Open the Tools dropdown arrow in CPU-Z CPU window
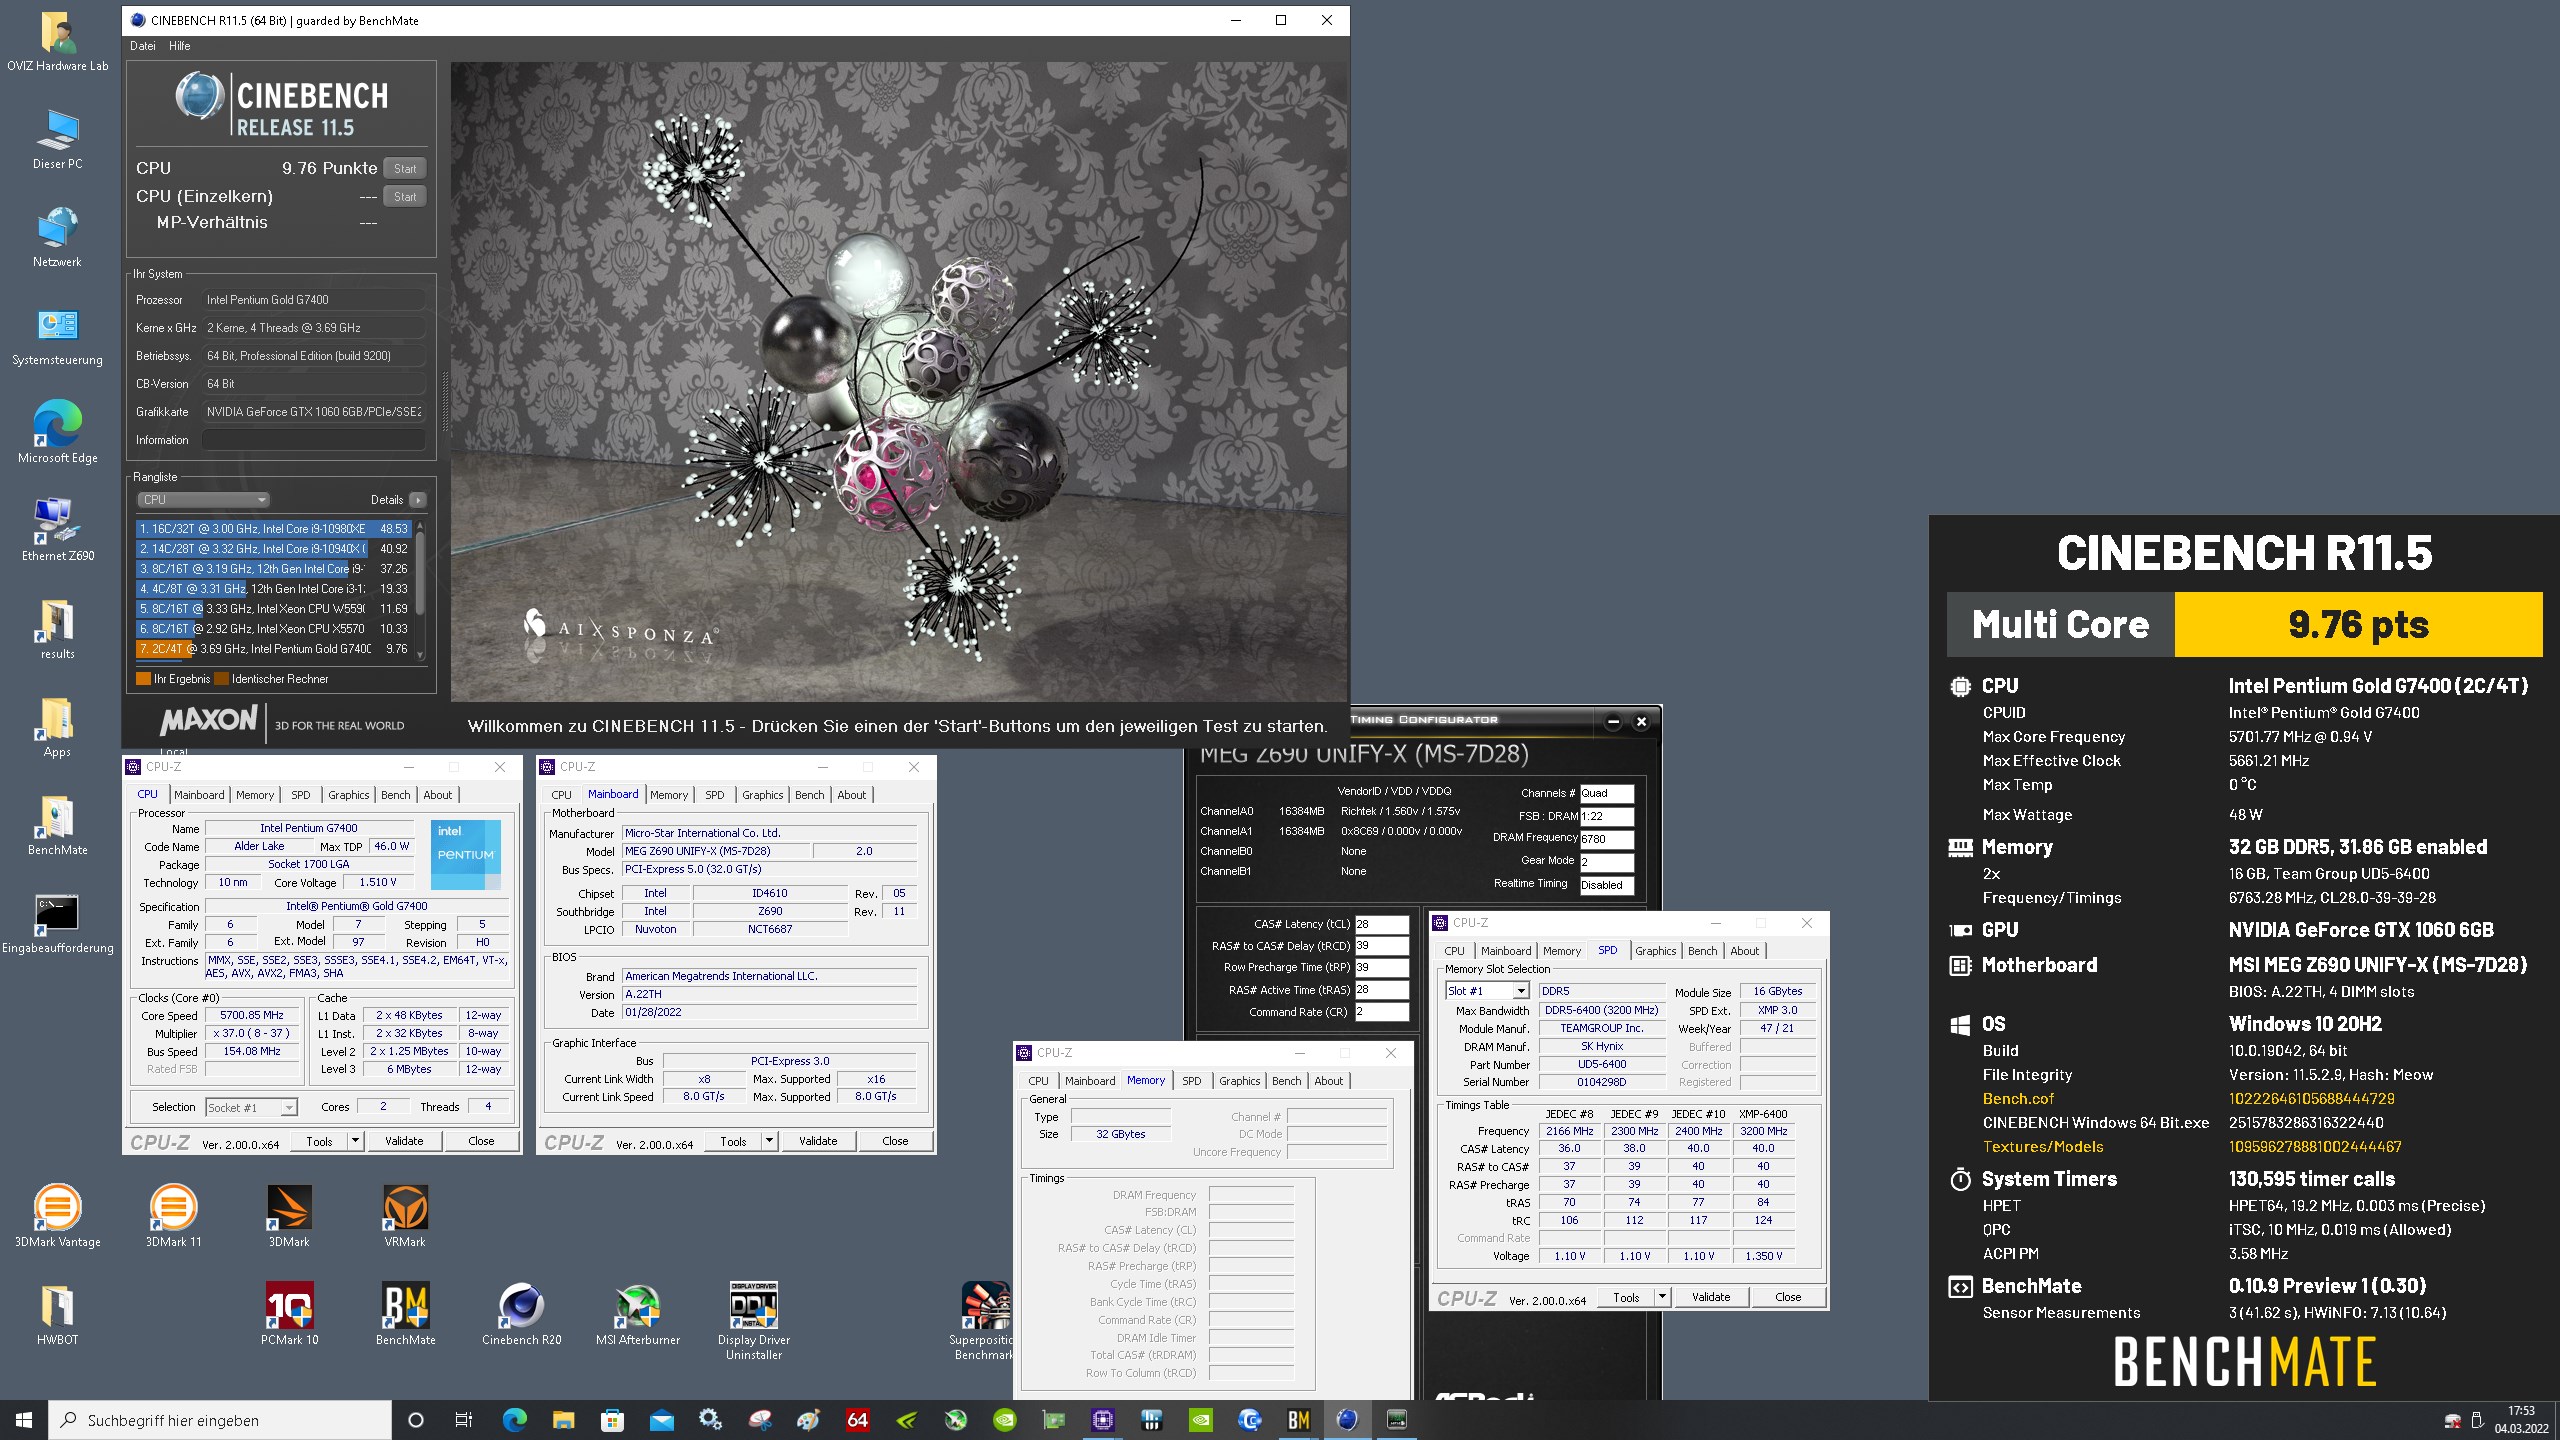 (355, 1141)
